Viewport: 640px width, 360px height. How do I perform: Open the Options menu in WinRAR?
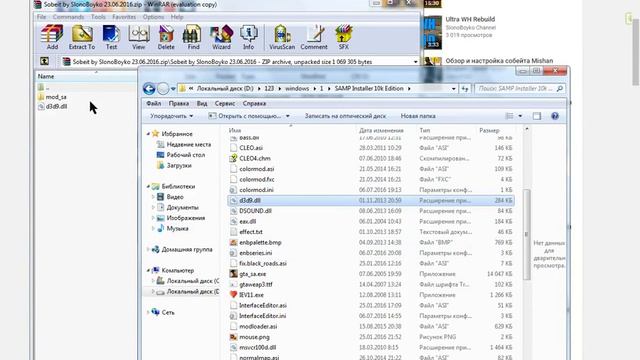point(153,17)
